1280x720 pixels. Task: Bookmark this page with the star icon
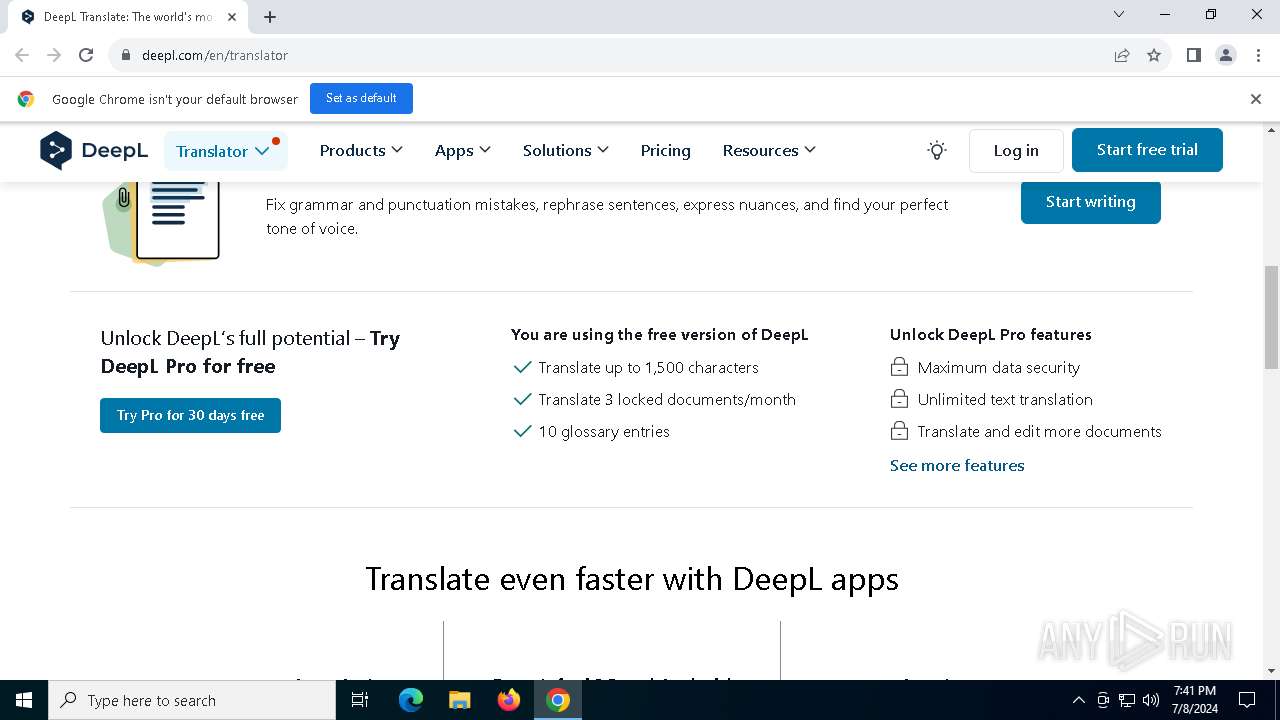pos(1154,55)
